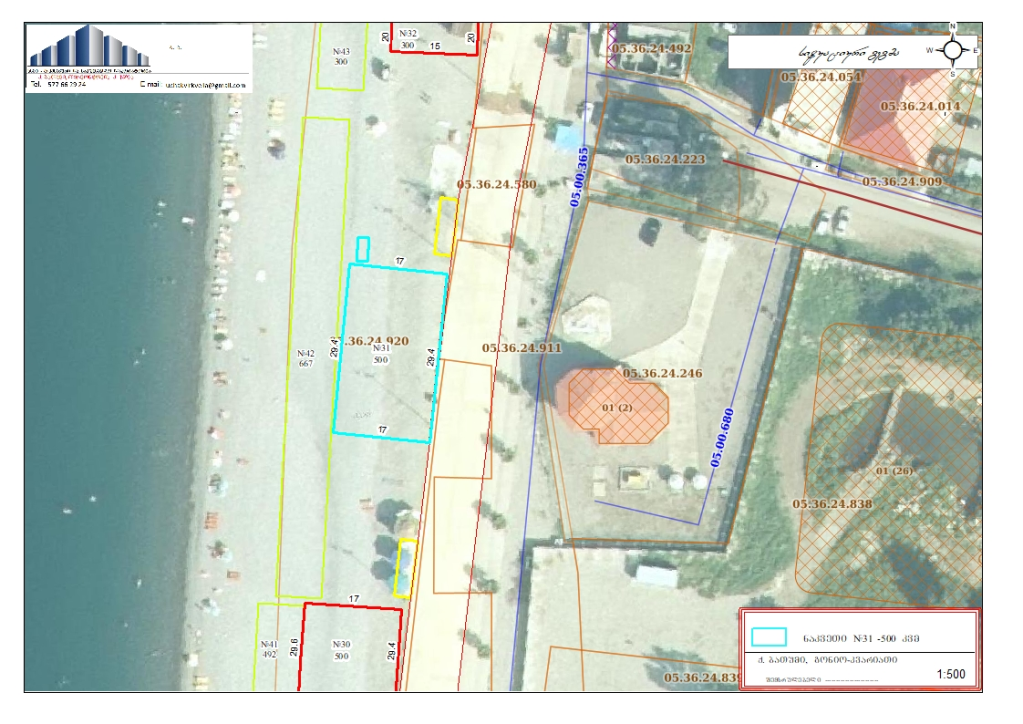Click the legend text "ნაკვეთი №31 -500 კვმ"

861,638
